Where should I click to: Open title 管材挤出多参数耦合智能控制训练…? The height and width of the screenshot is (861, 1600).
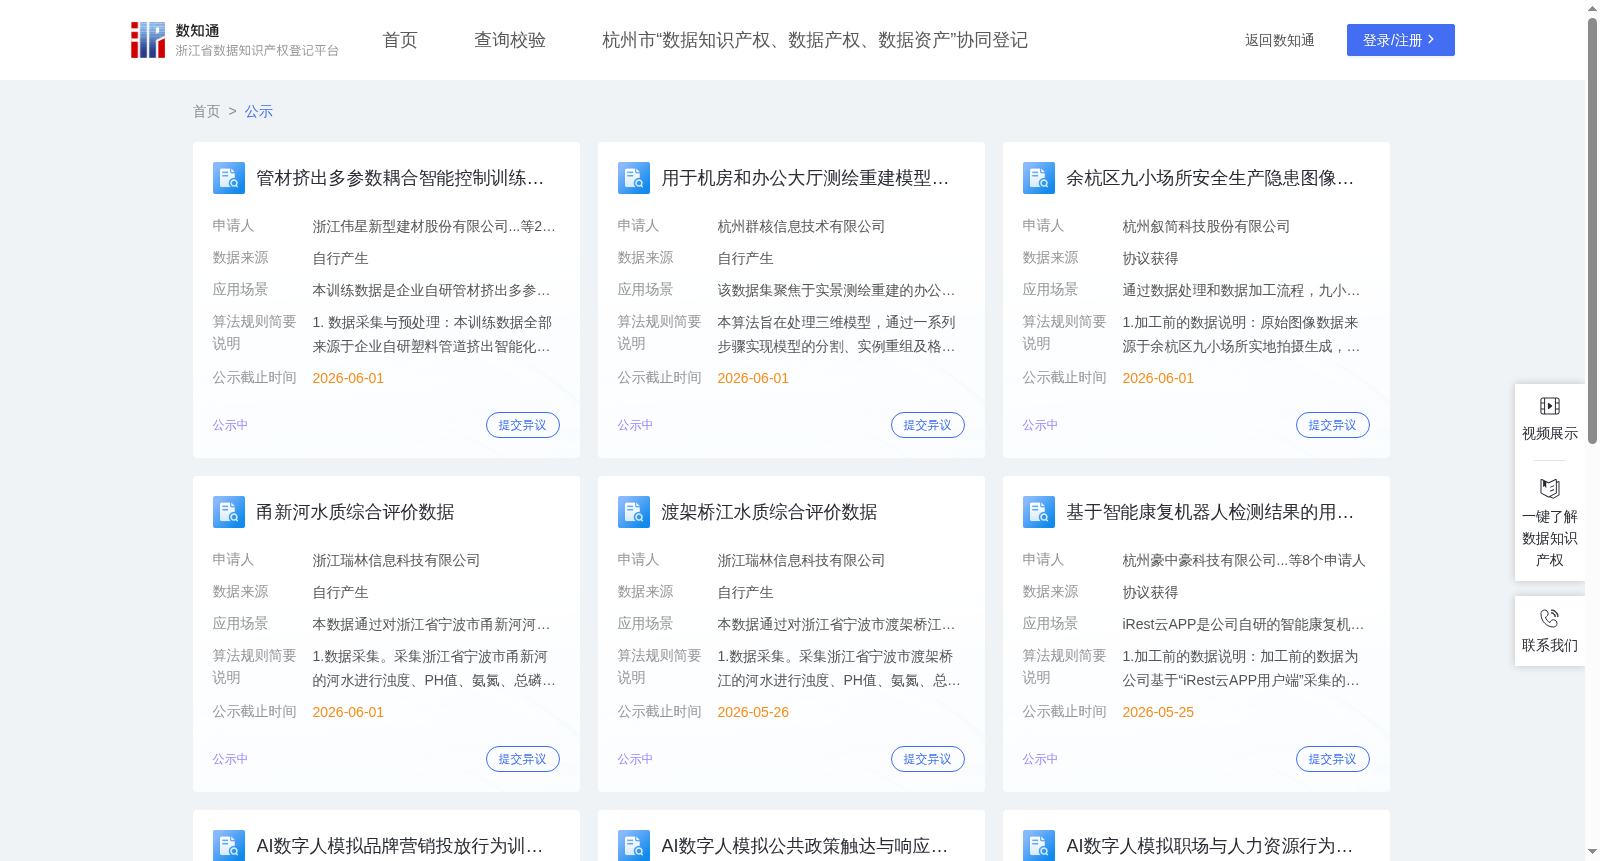pos(400,178)
